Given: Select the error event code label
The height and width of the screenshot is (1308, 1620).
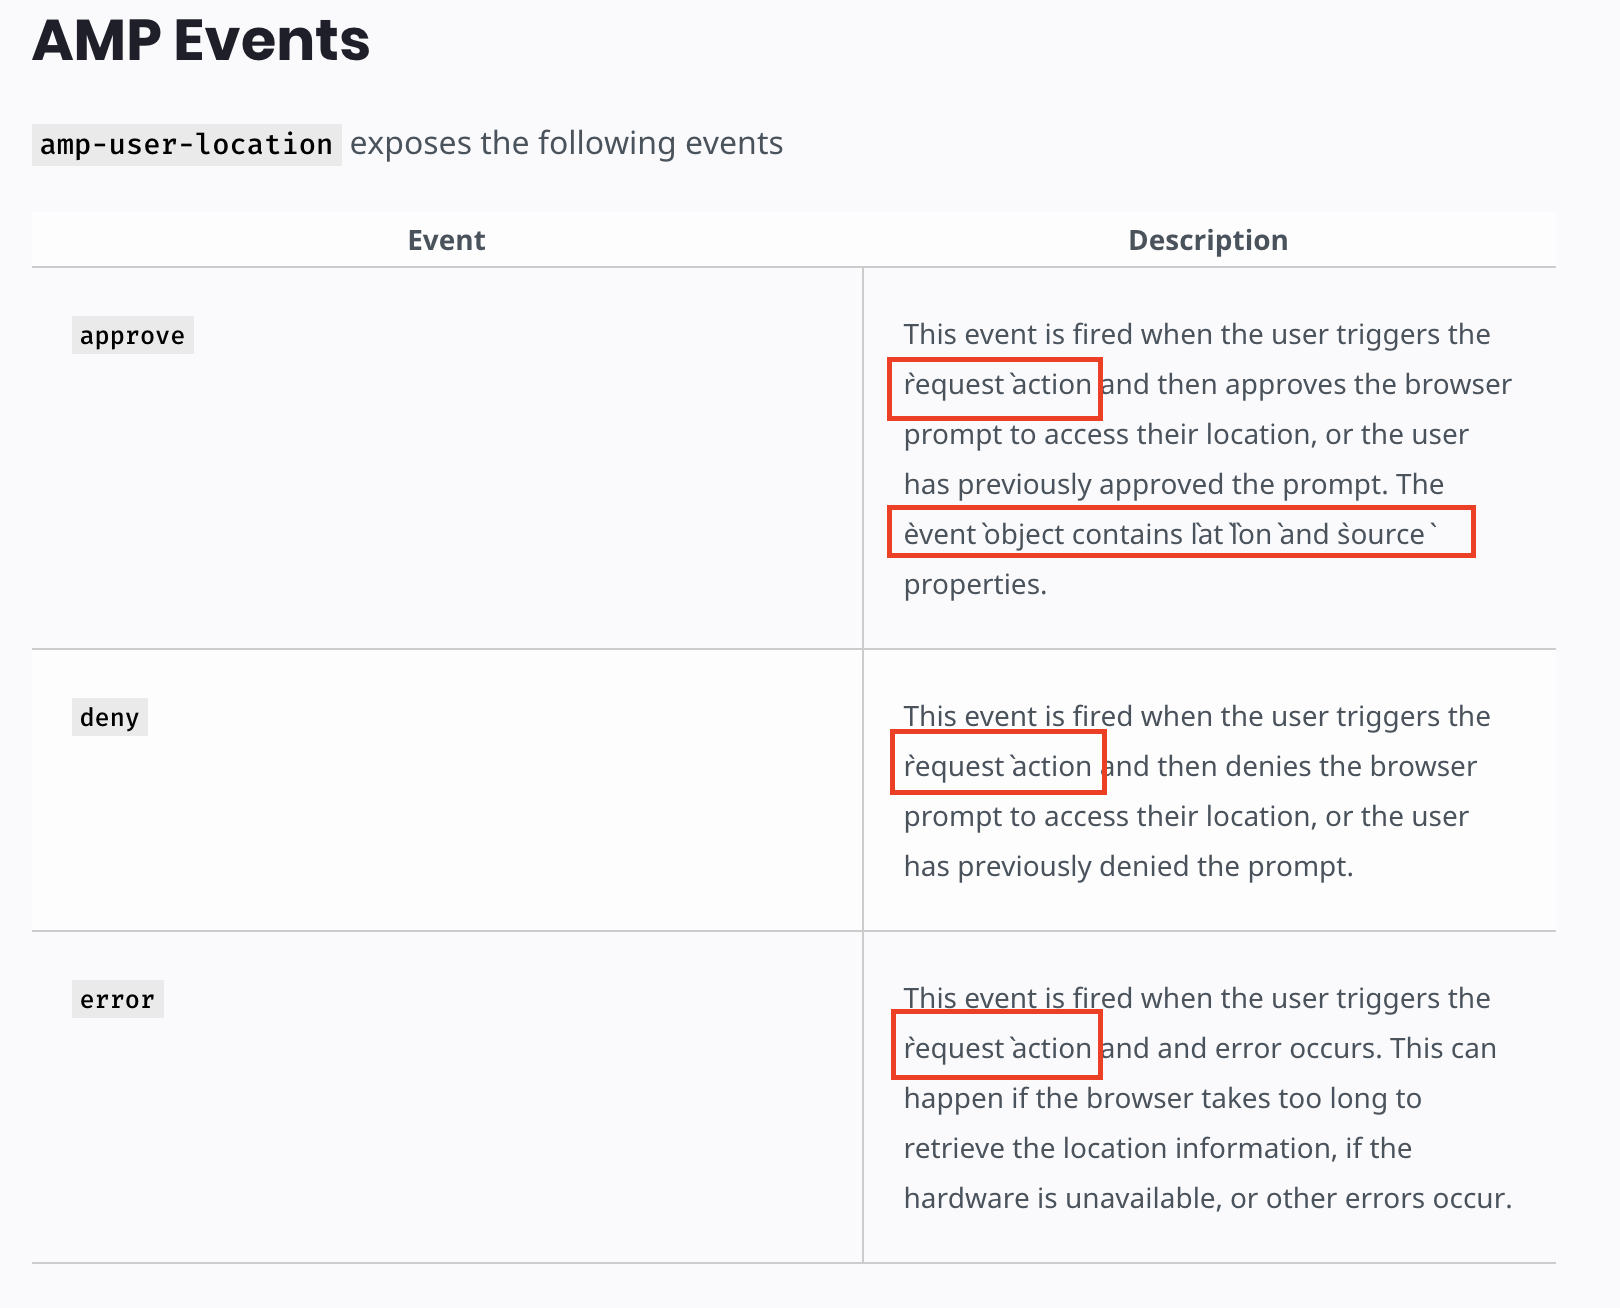Looking at the screenshot, I should coord(118,999).
